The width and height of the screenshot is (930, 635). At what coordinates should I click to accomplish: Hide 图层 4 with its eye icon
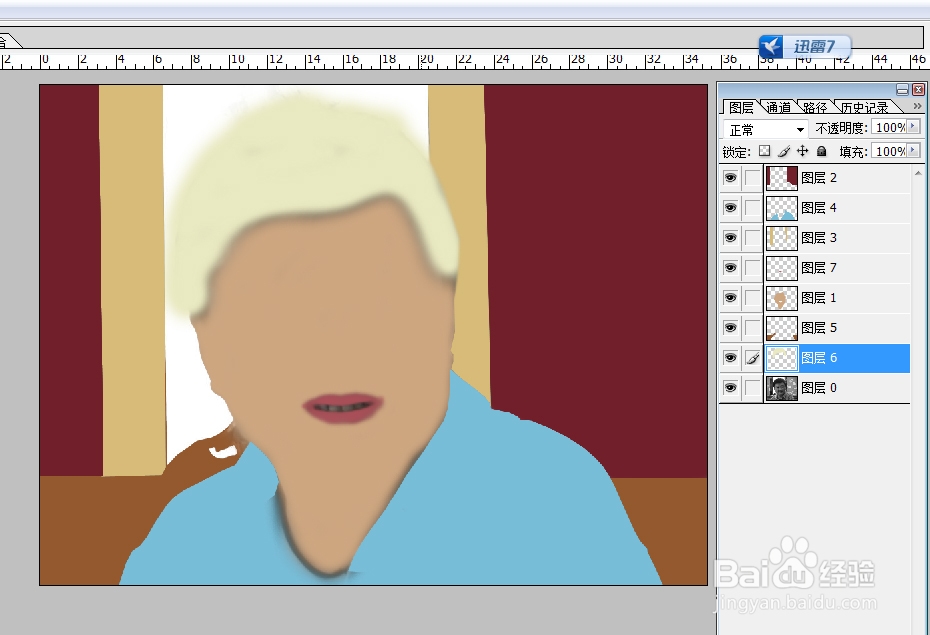(730, 208)
